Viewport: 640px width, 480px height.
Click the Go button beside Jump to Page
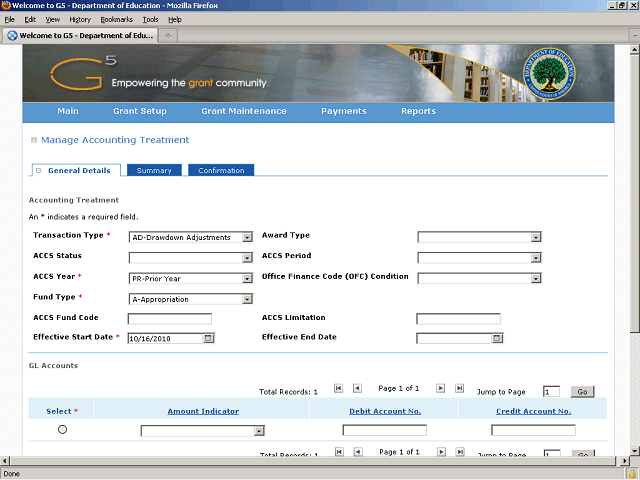[x=582, y=391]
